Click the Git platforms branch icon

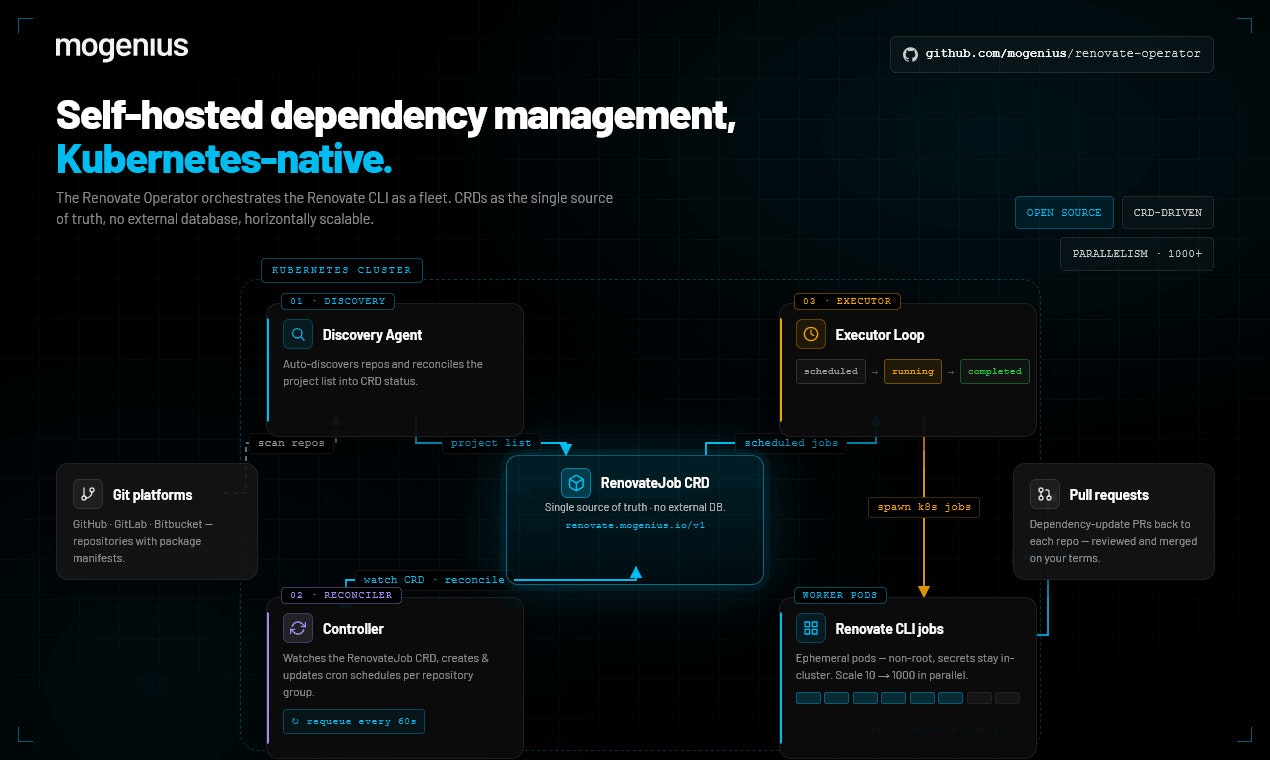[88, 494]
